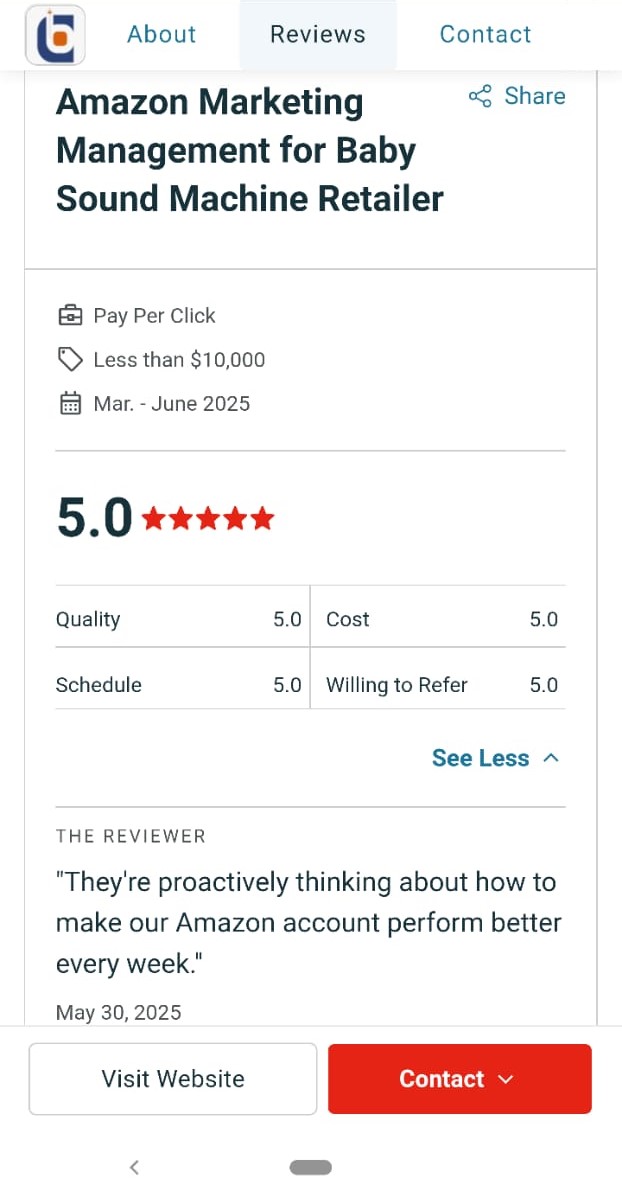Go to the Contact tab
Image resolution: width=622 pixels, height=1204 pixels.
pos(485,34)
